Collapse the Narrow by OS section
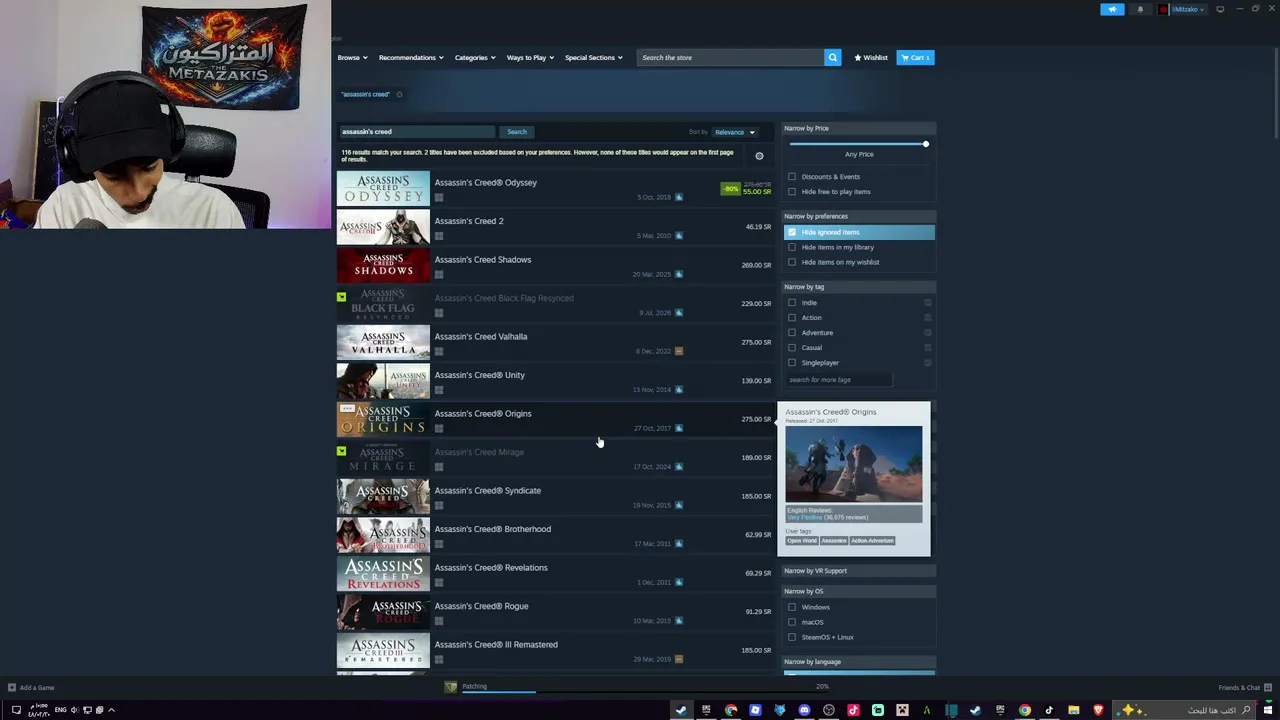The height and width of the screenshot is (720, 1280). pyautogui.click(x=858, y=591)
